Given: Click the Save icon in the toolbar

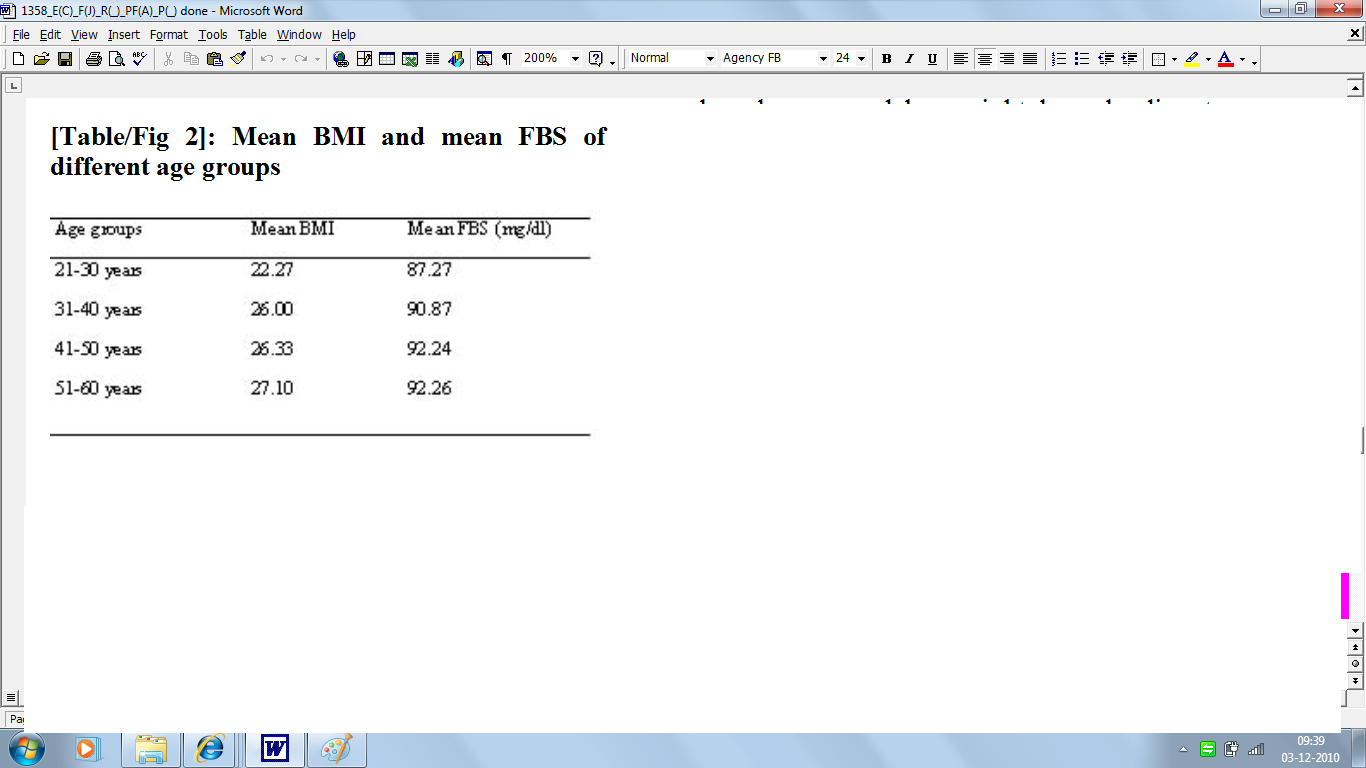Looking at the screenshot, I should click(65, 59).
